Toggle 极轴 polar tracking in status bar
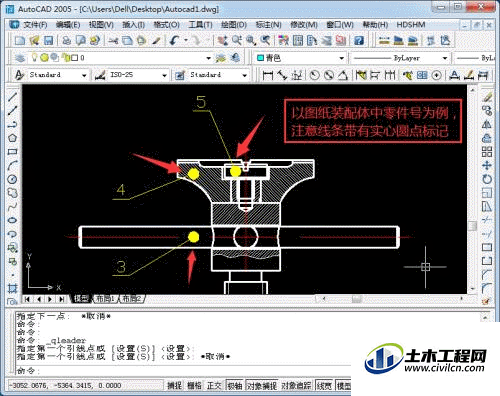 coord(235,386)
